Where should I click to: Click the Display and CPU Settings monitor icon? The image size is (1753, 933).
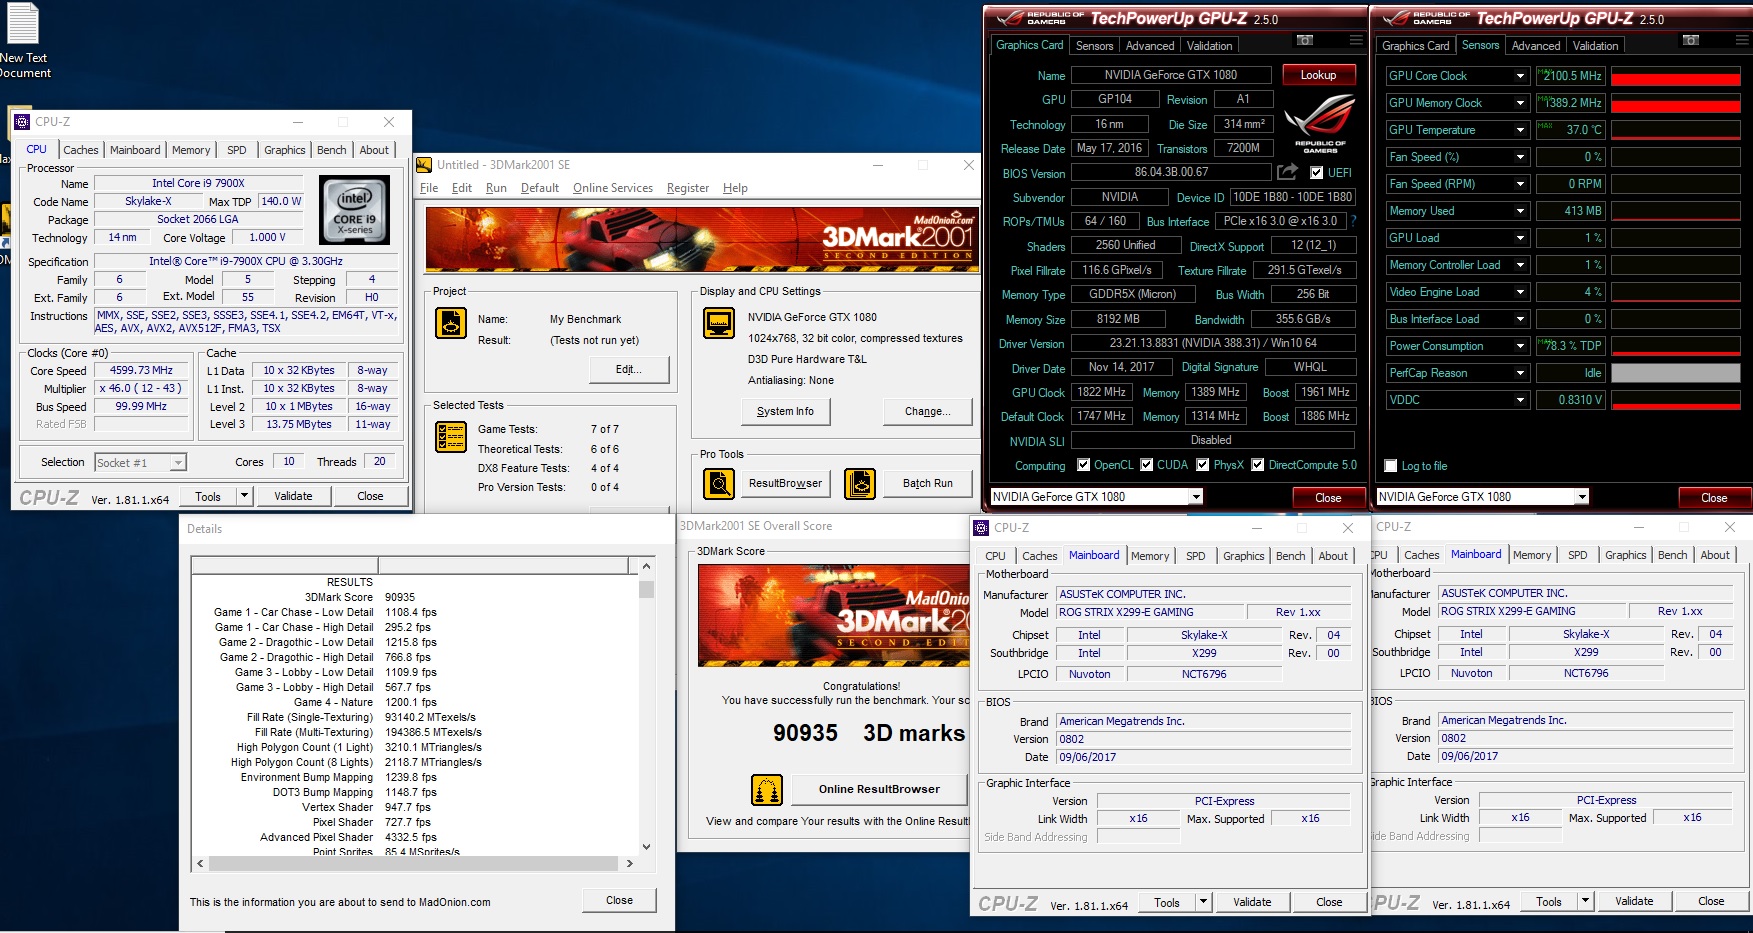click(719, 323)
